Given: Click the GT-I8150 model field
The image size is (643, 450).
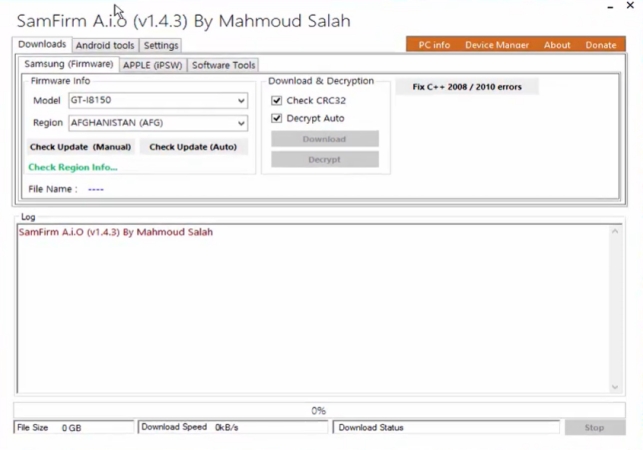Looking at the screenshot, I should pos(158,101).
